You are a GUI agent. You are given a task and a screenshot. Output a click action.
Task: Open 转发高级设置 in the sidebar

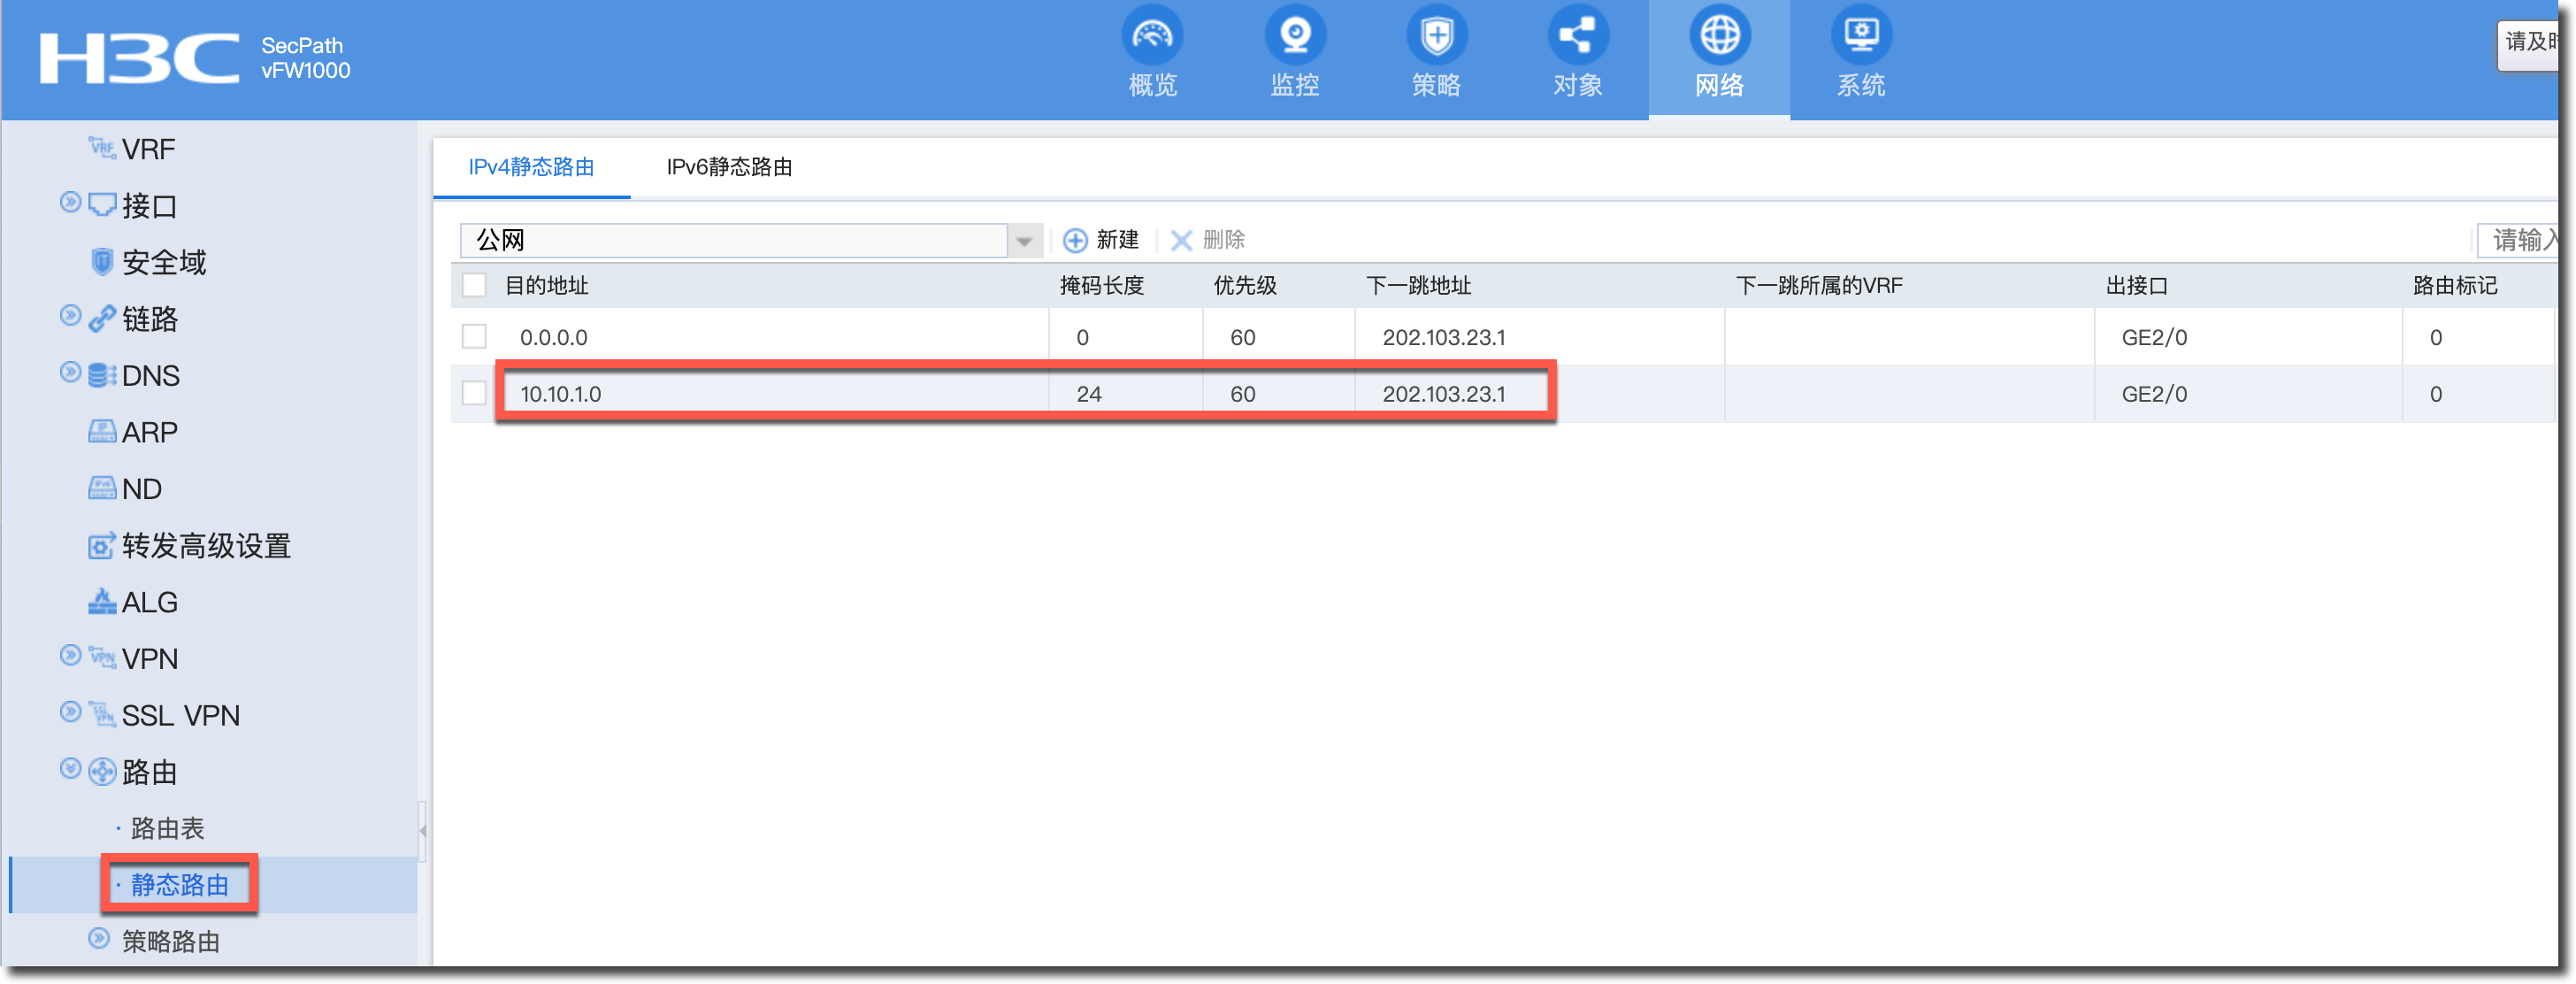click(205, 546)
